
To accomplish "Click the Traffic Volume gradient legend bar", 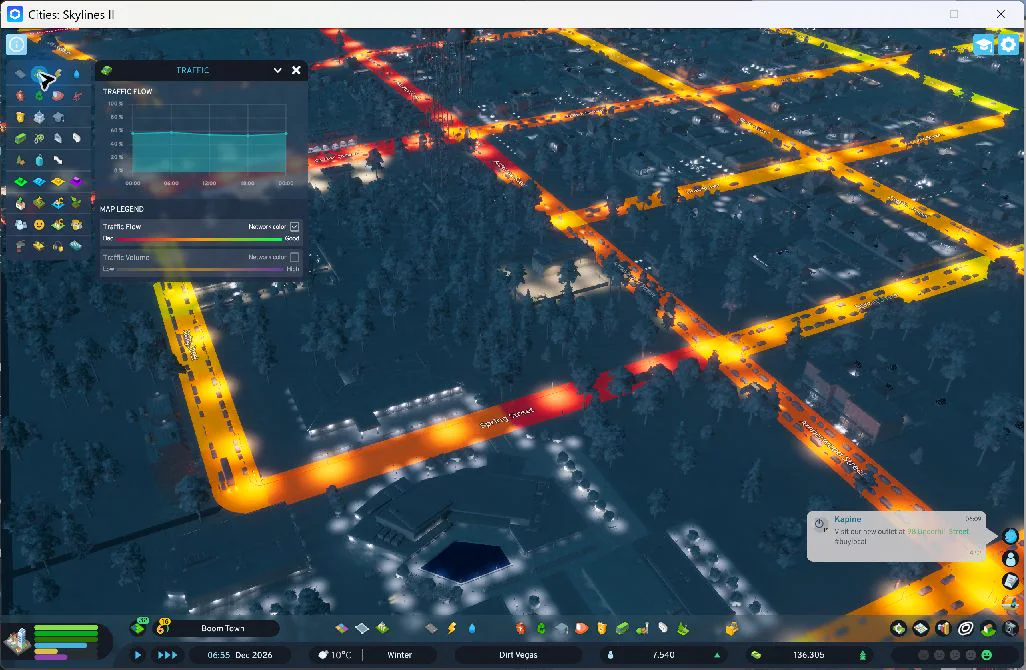I will coord(200,269).
